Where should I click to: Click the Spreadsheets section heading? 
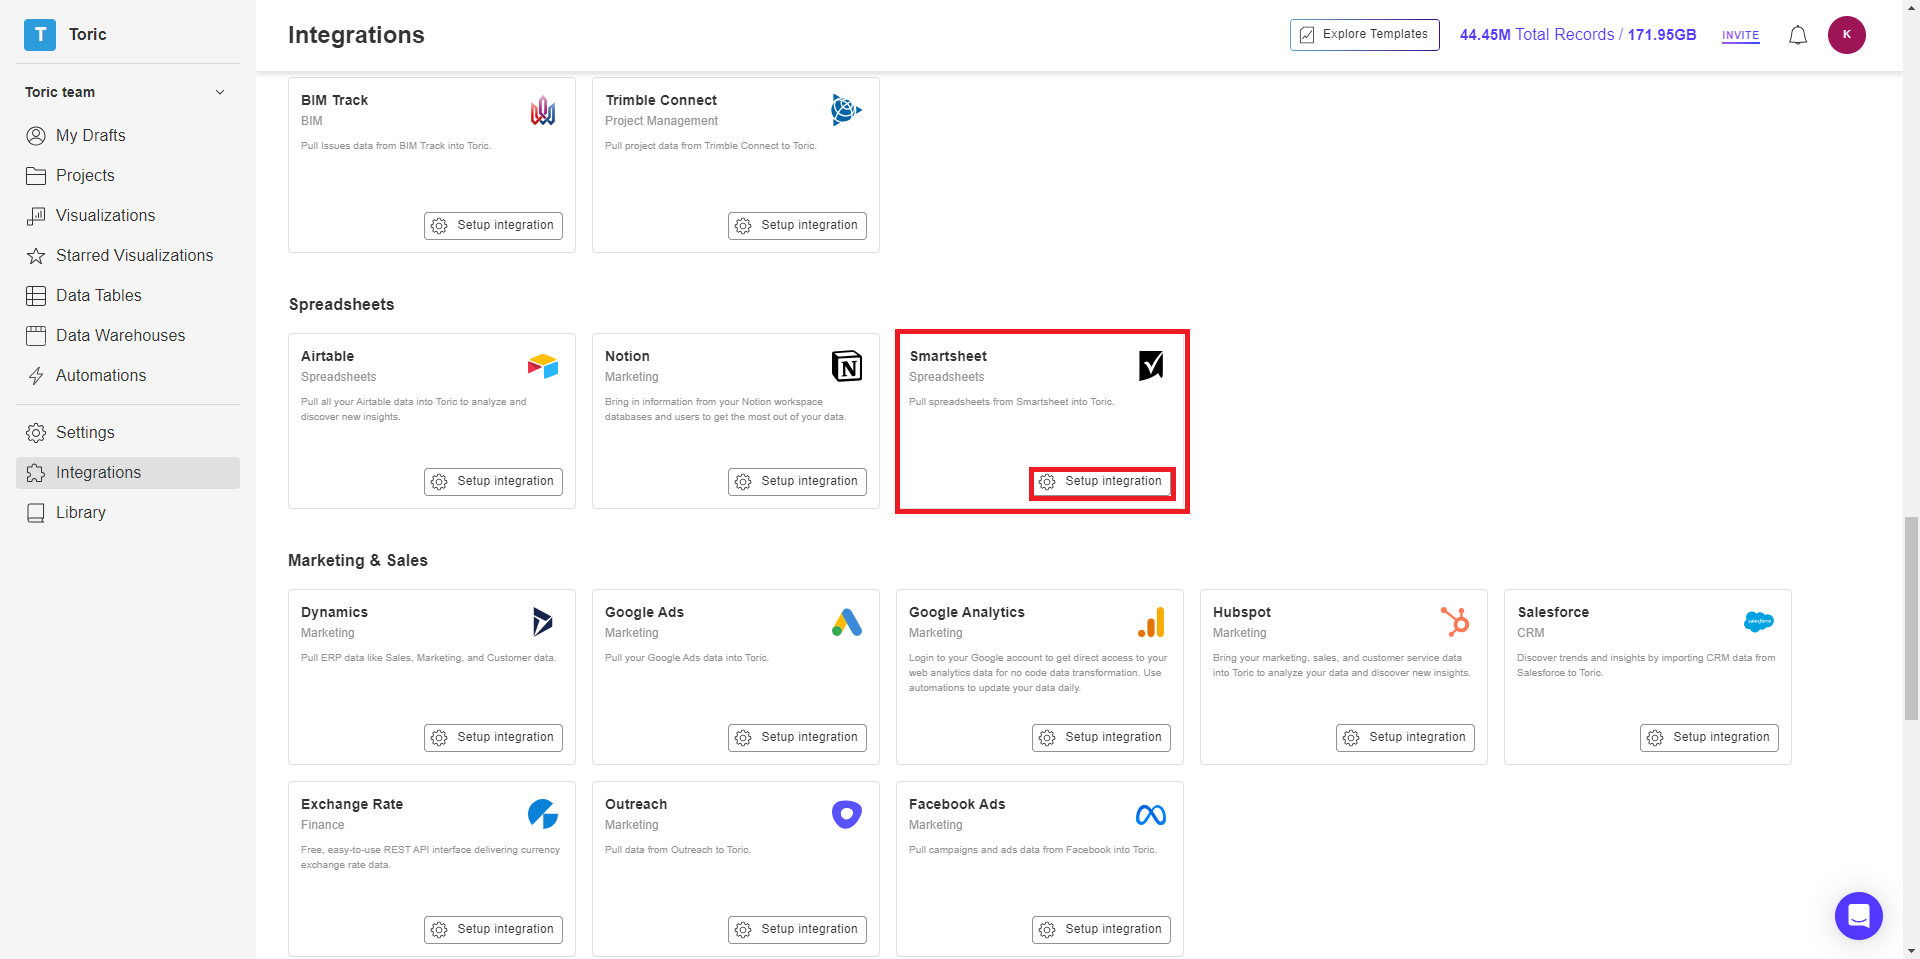pyautogui.click(x=341, y=305)
